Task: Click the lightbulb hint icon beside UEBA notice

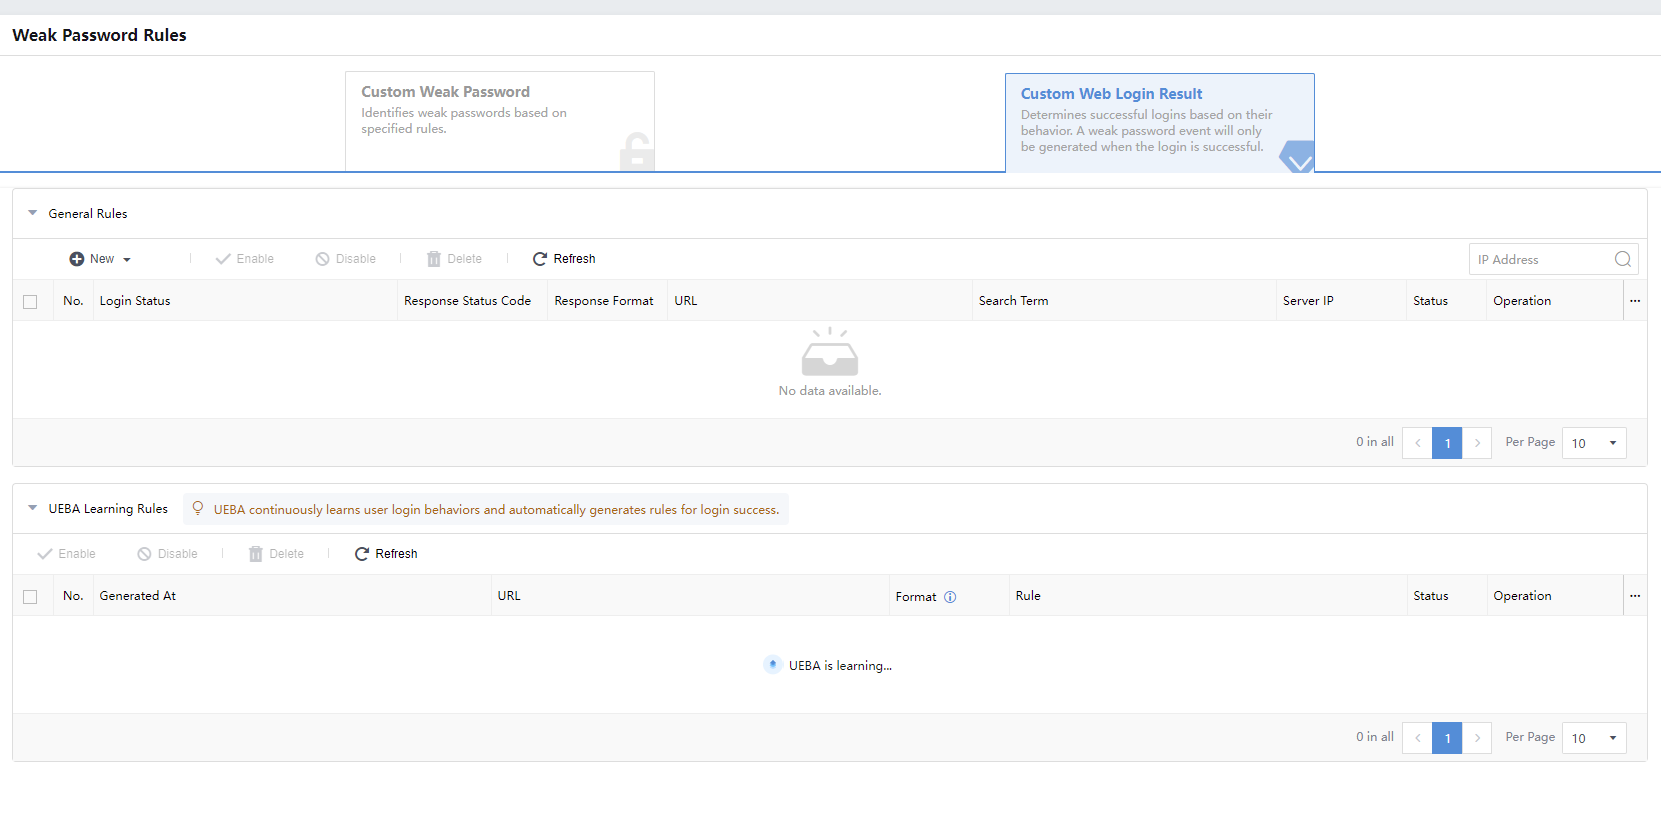Action: point(198,509)
